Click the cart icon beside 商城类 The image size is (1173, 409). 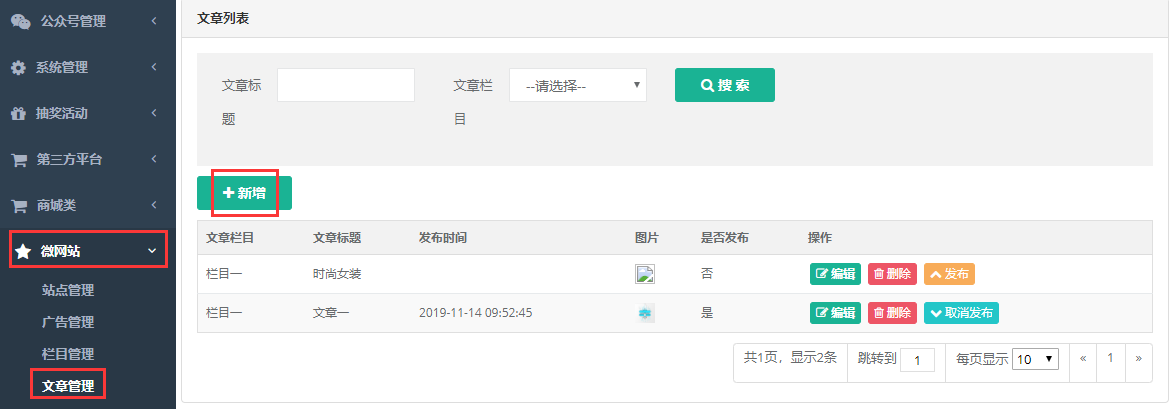19,205
